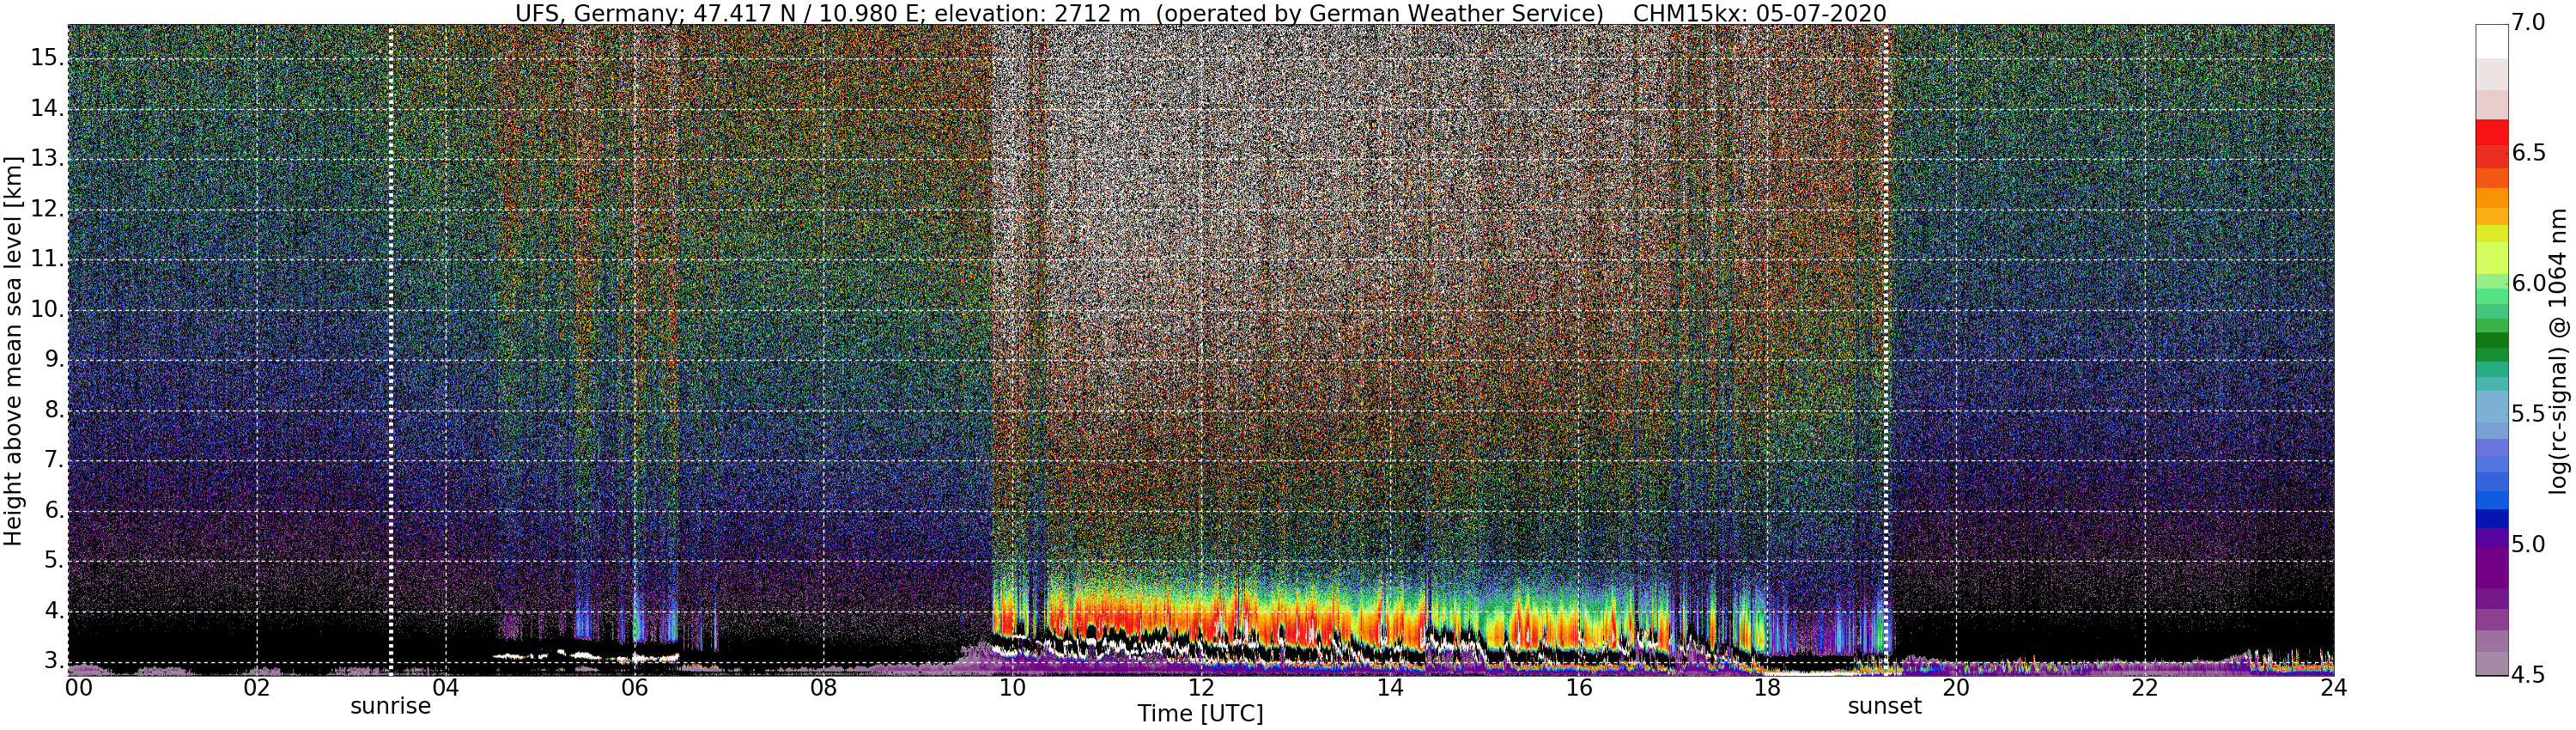The width and height of the screenshot is (2576, 730).
Task: Click the time axis tick '18'
Action: tap(1767, 688)
